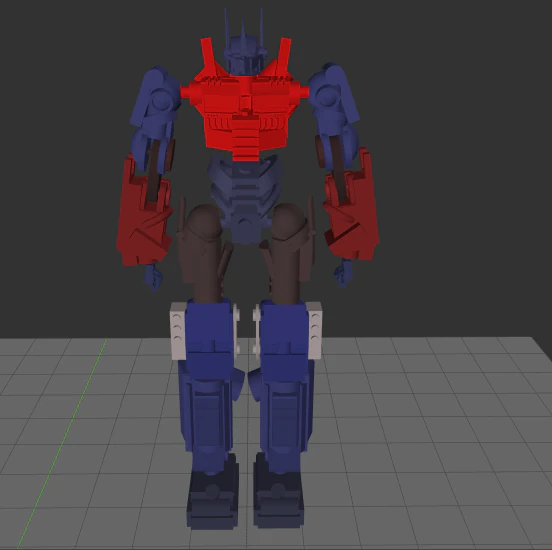Image resolution: width=552 pixels, height=550 pixels.
Task: Select the green axis line on the grid
Action: tap(63, 444)
